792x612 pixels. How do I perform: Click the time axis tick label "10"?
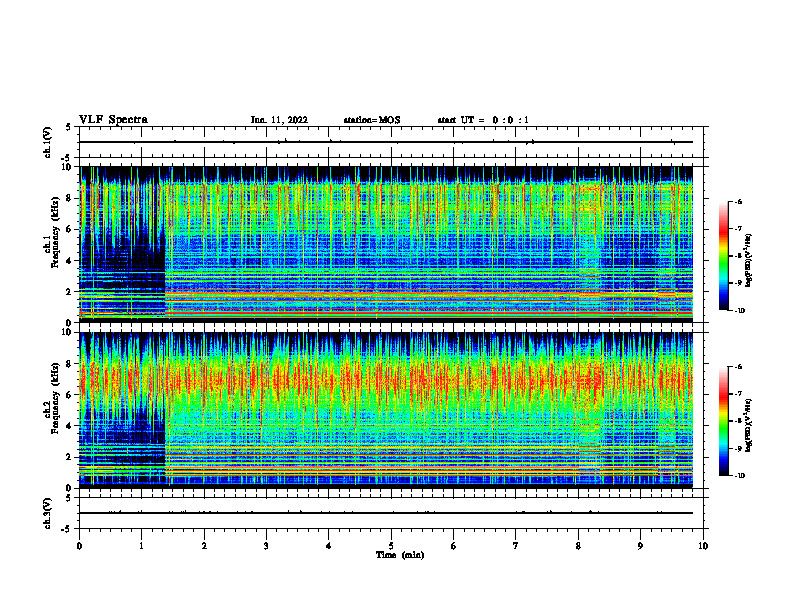point(703,546)
